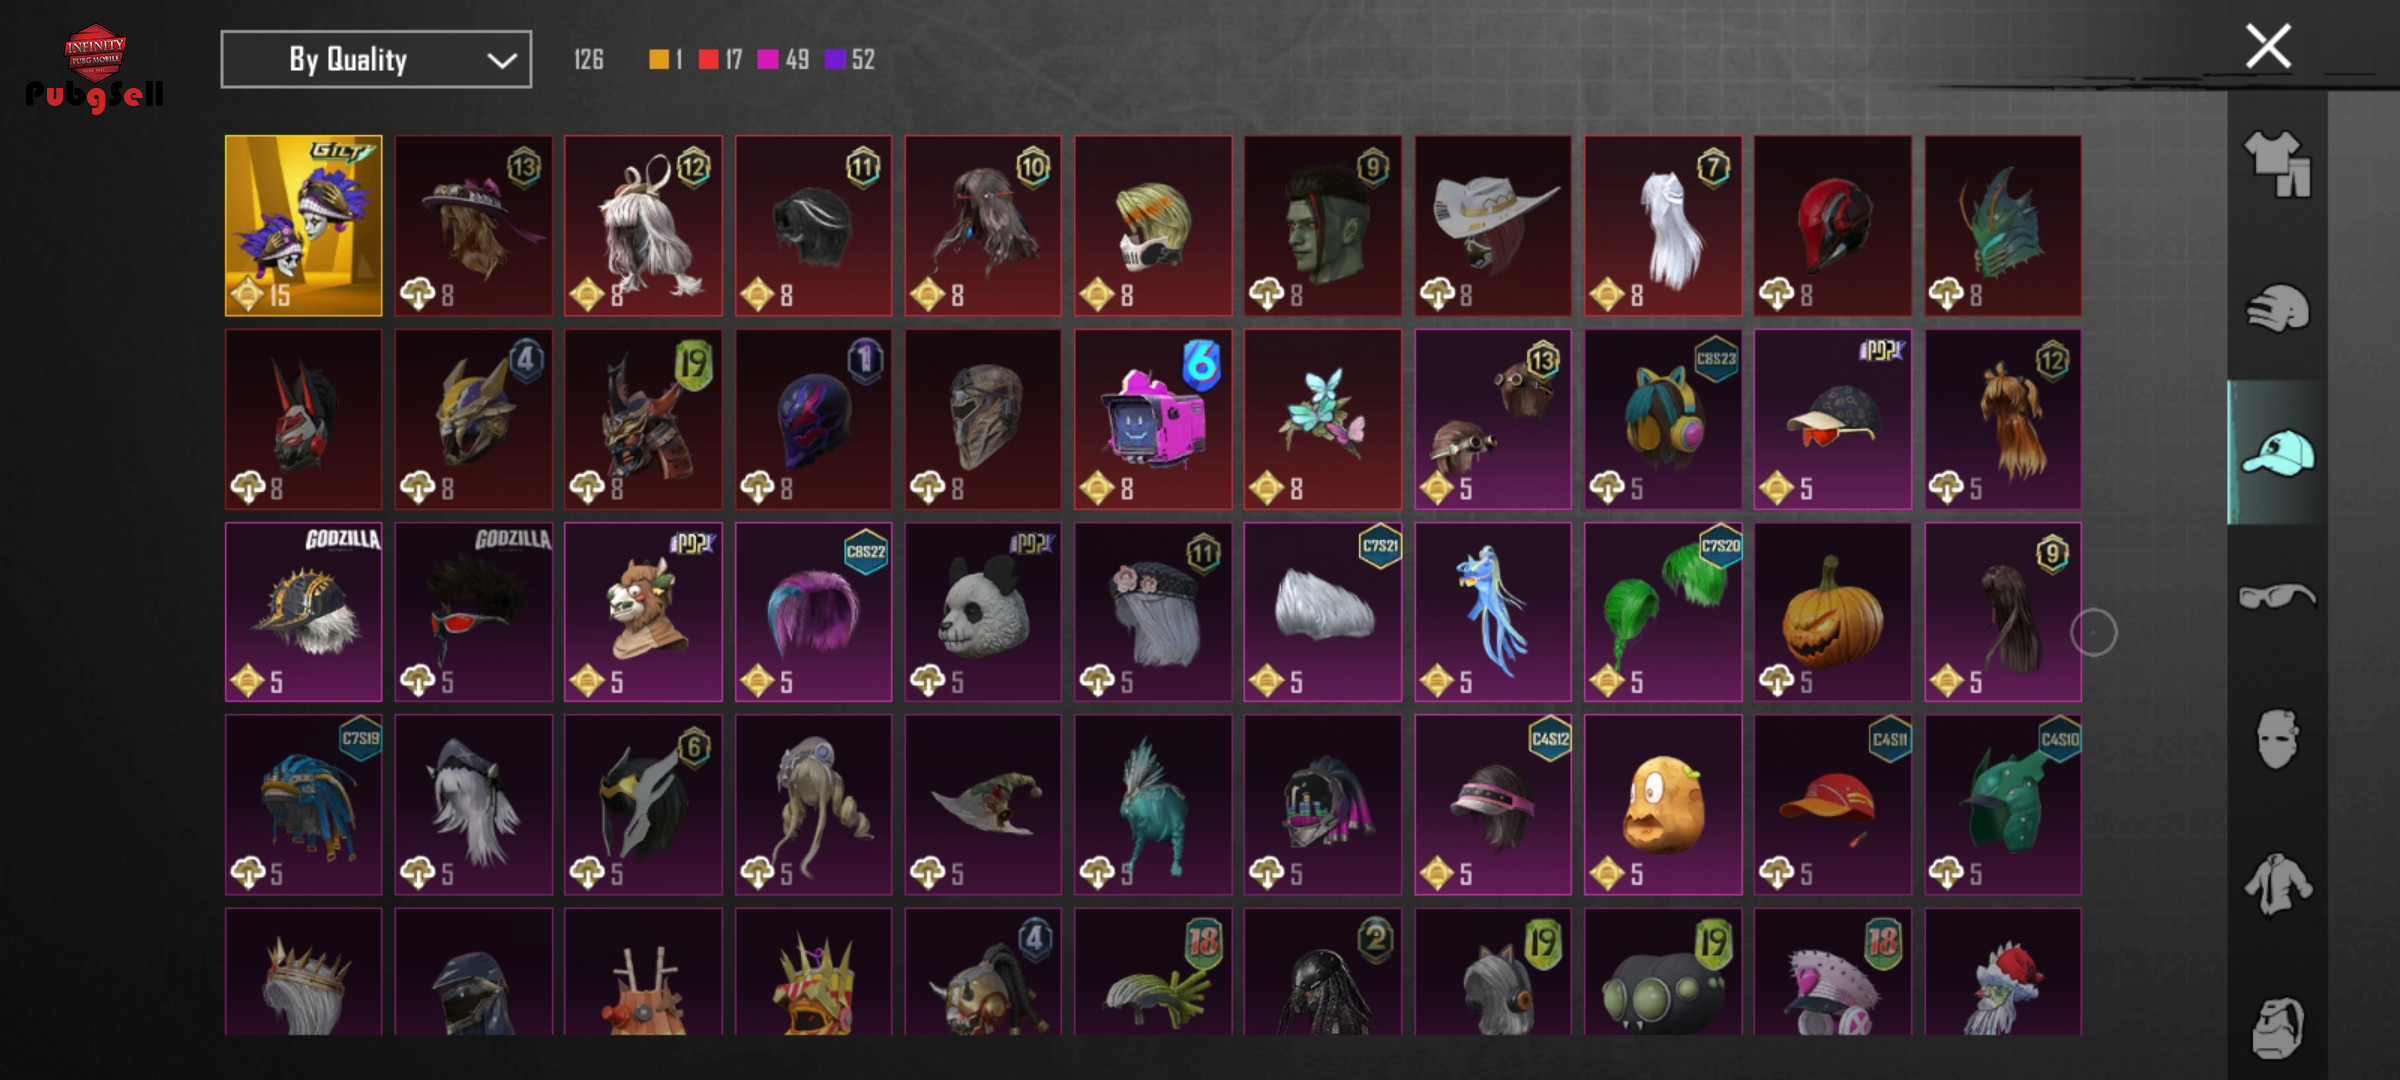Open the glasses category icon
This screenshot has height=1080, width=2400.
click(x=2277, y=596)
